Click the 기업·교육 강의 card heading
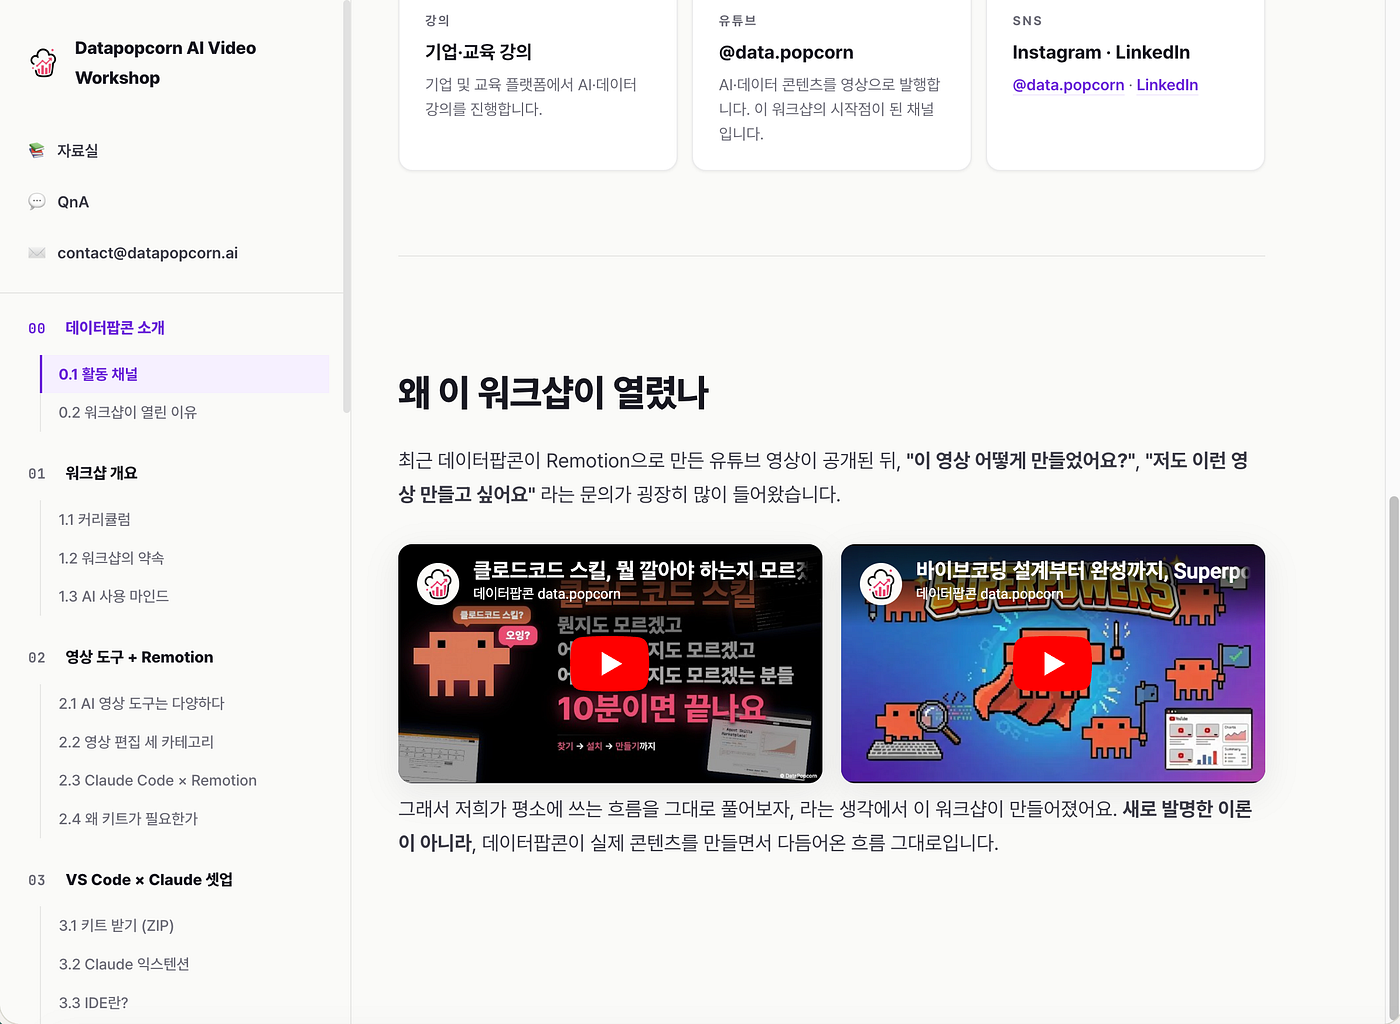 click(x=478, y=52)
